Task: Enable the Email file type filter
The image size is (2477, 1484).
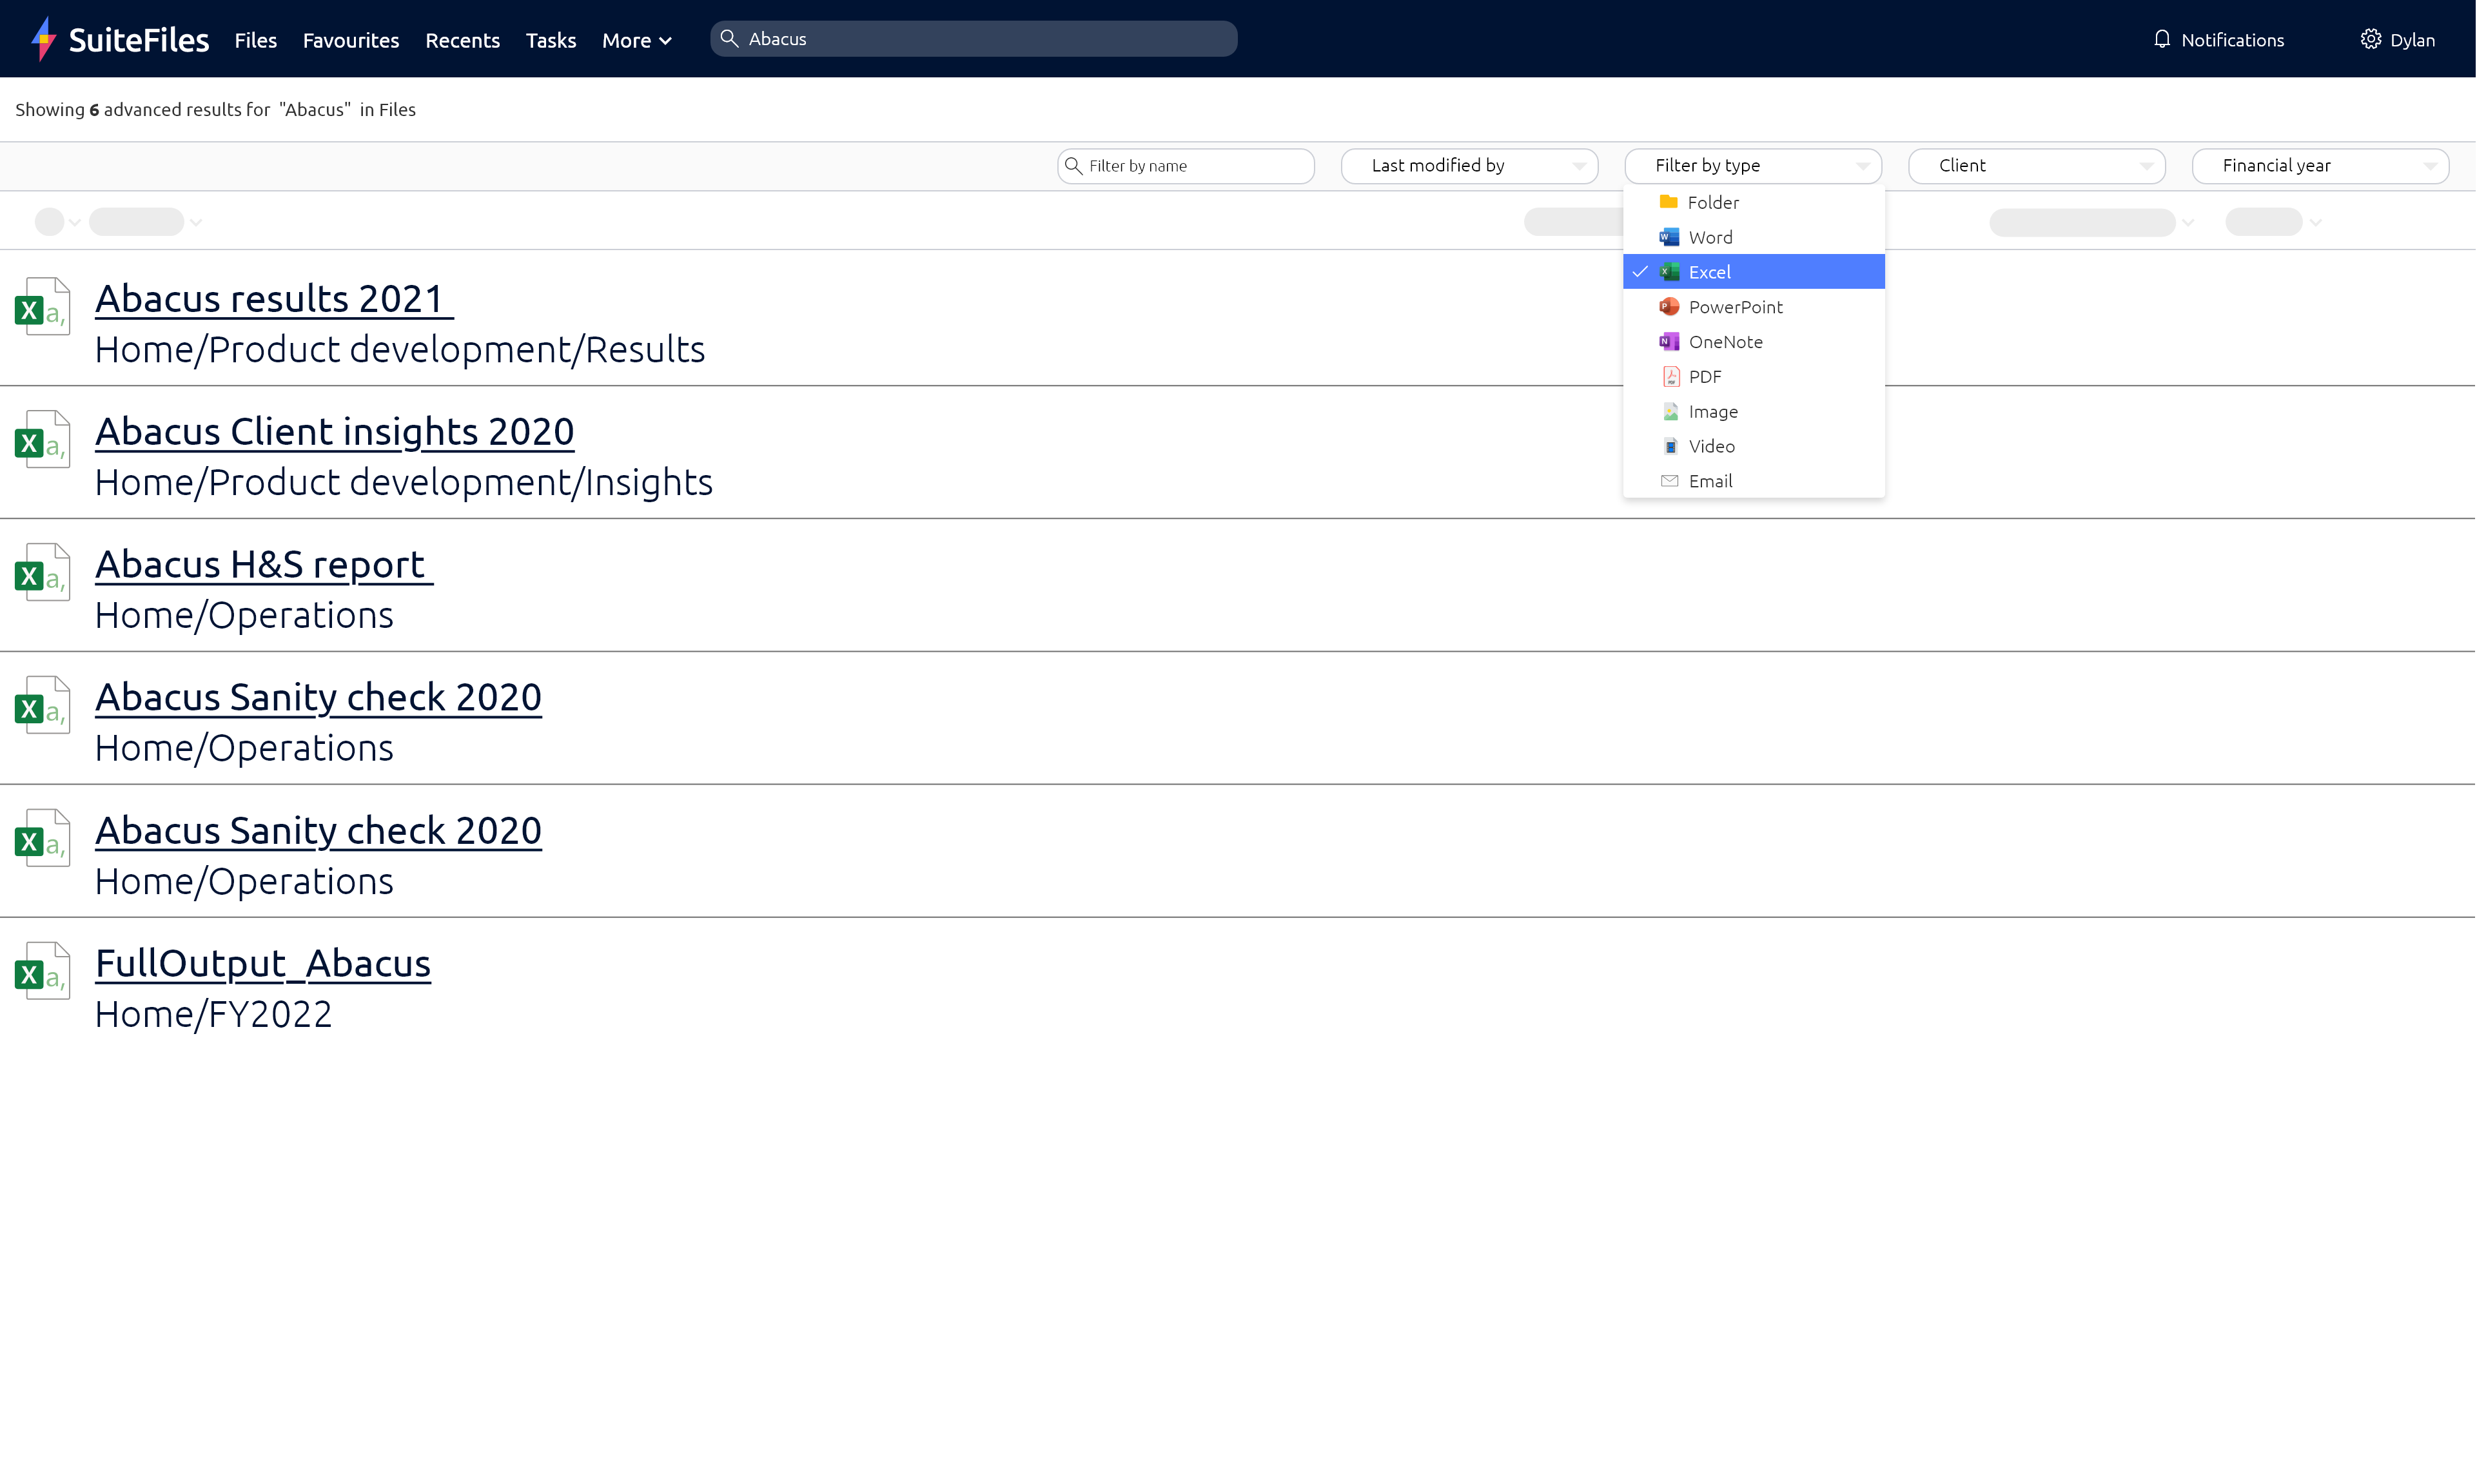Action: click(1710, 481)
